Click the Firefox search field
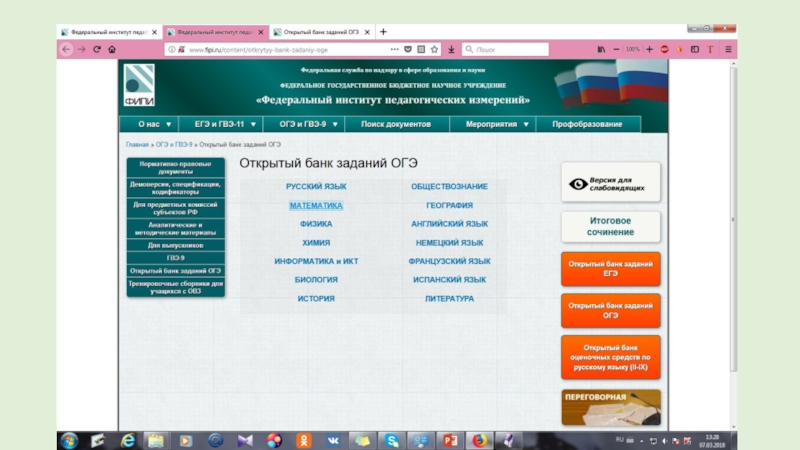Screen dimensions: 800x450 506,49
